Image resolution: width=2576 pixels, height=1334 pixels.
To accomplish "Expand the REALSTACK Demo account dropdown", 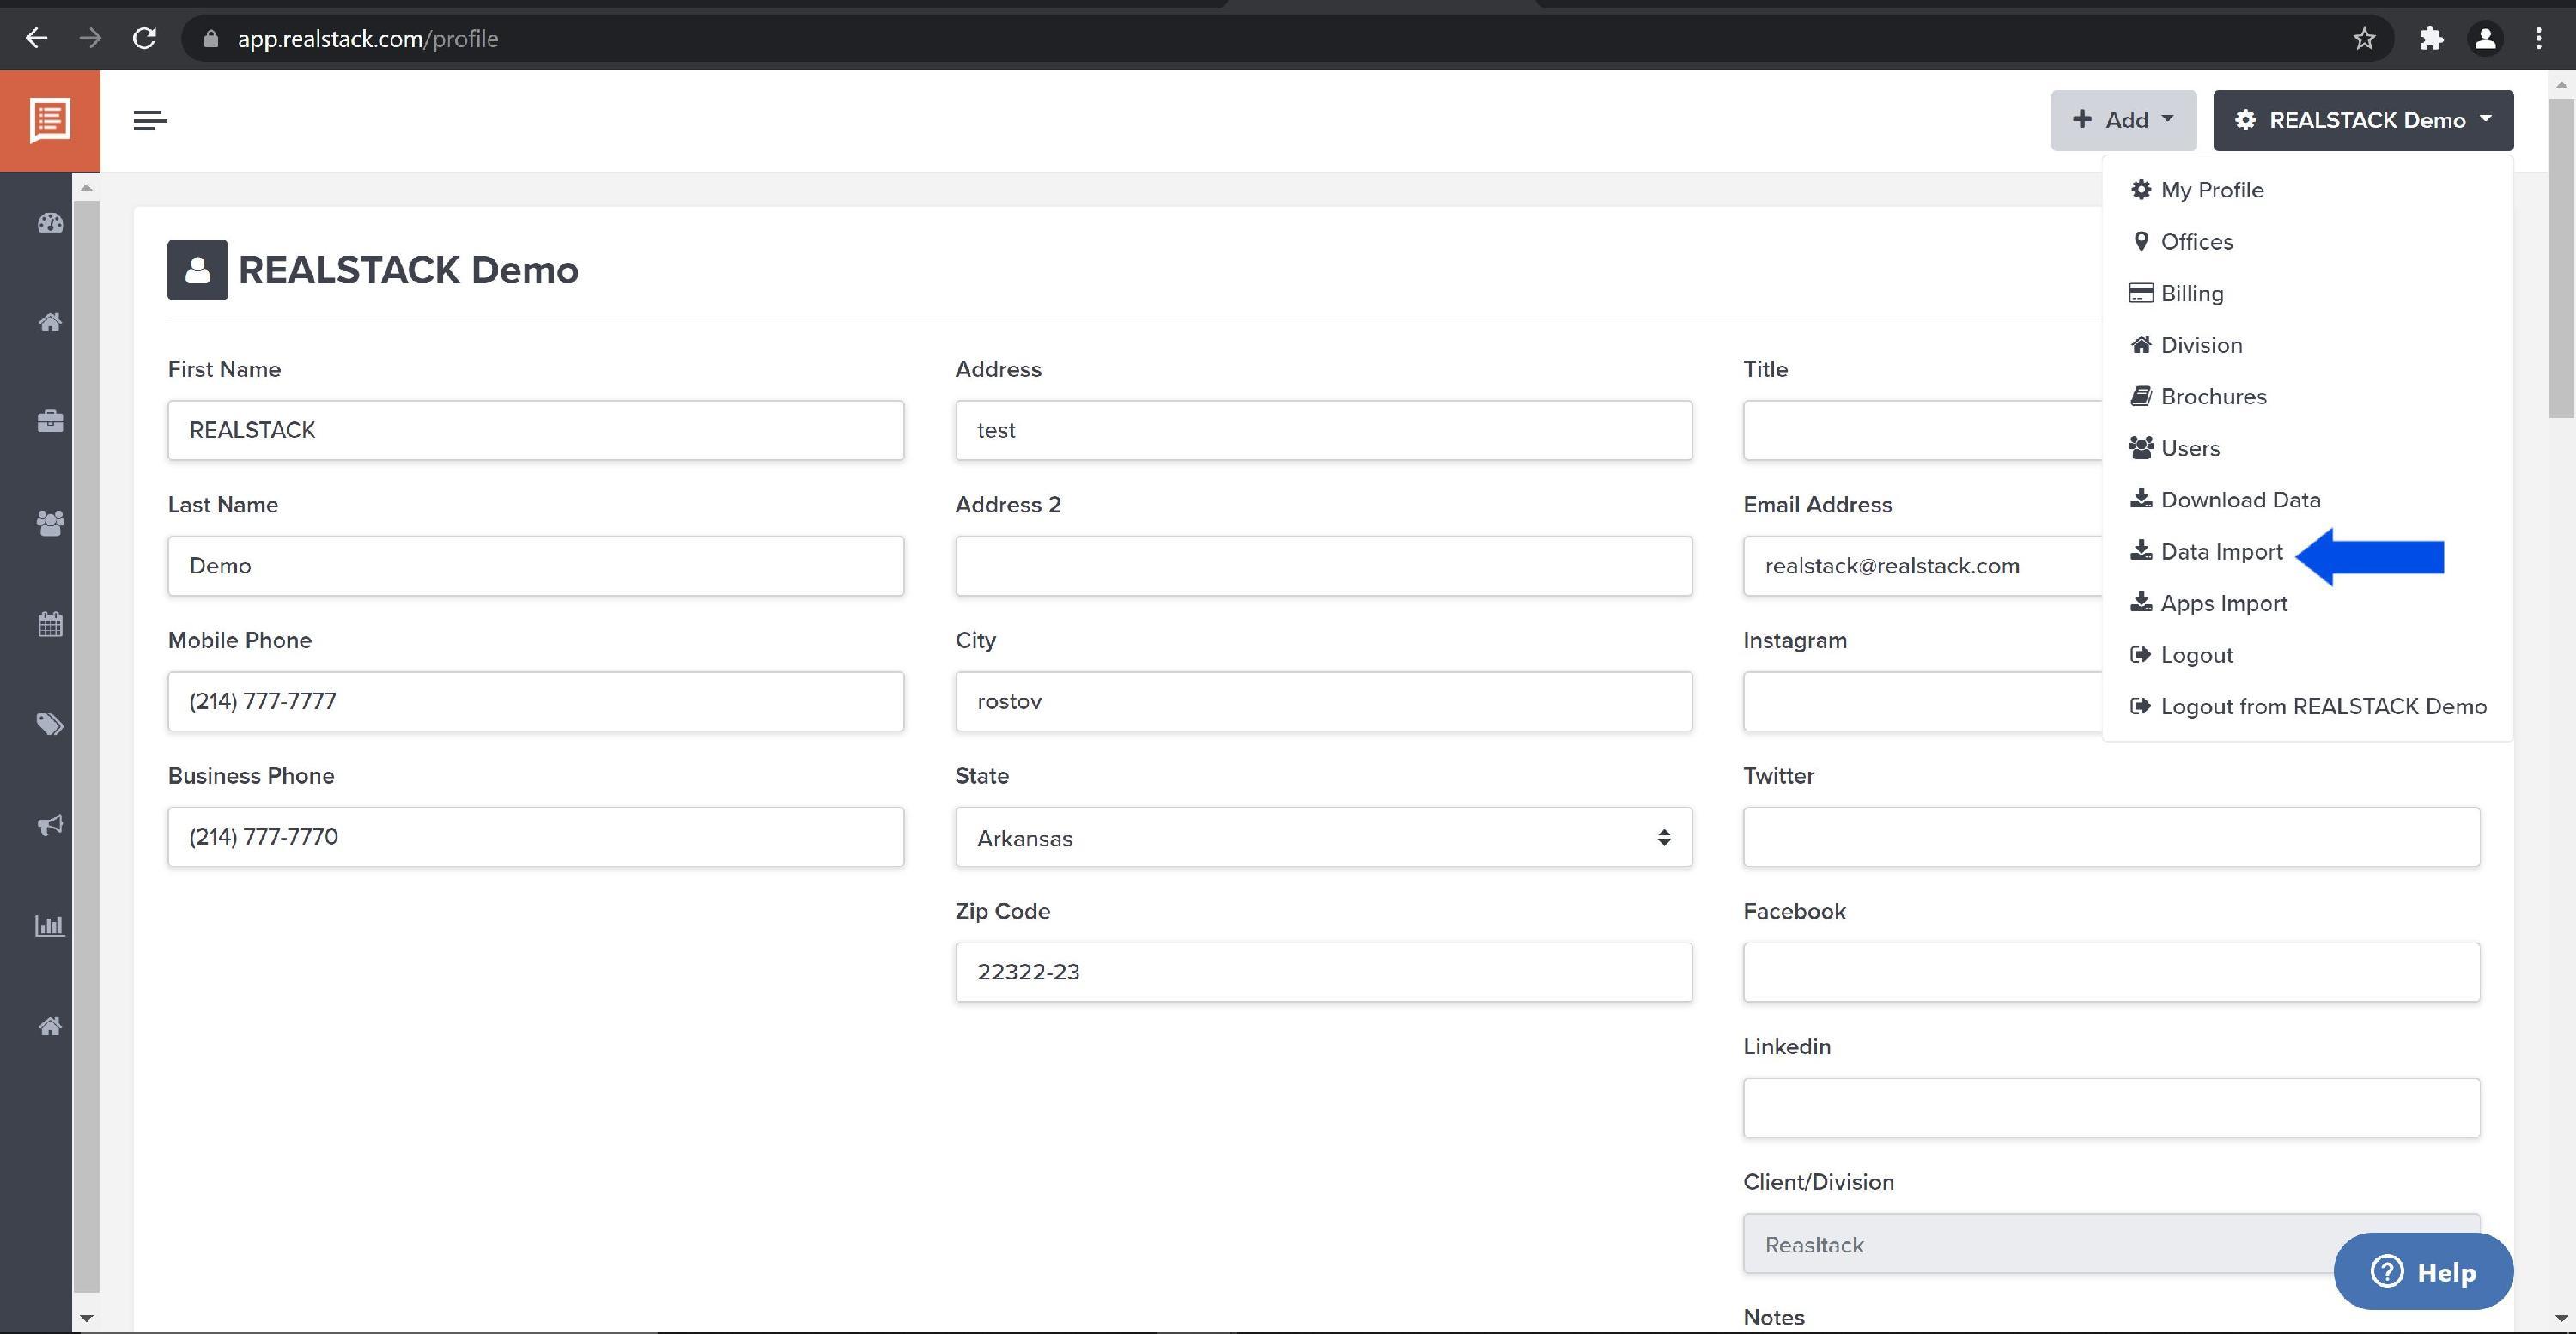I will click(2363, 120).
